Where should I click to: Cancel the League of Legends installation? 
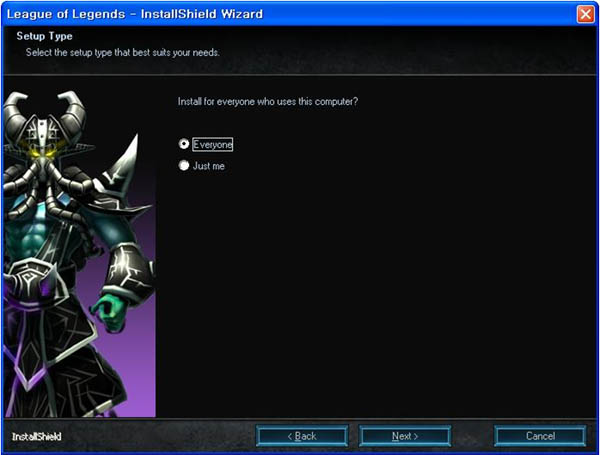540,436
